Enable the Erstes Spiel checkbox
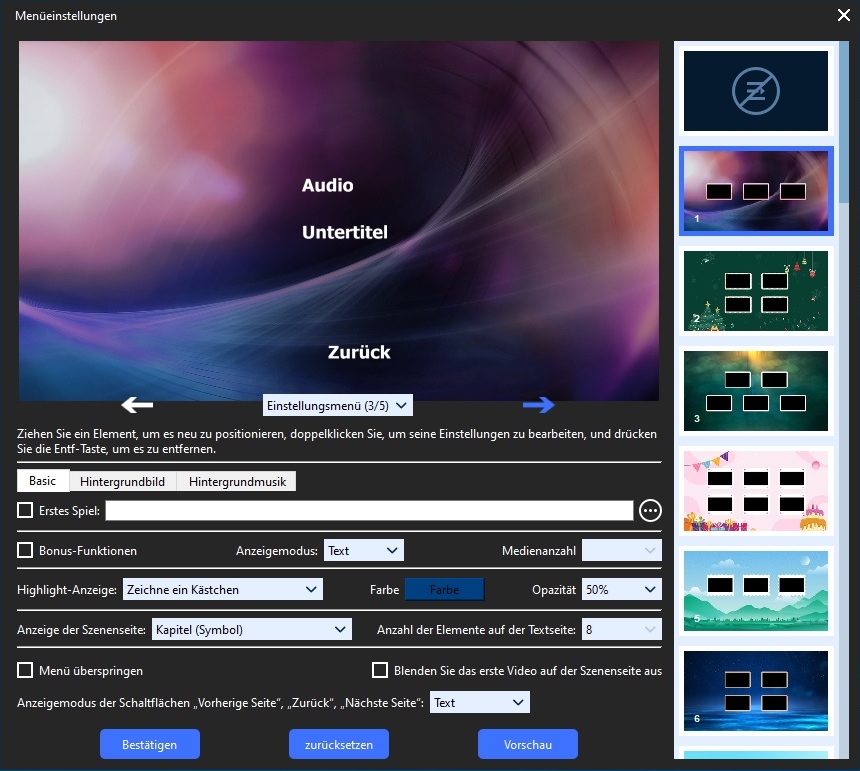The height and width of the screenshot is (771, 860). 25,511
